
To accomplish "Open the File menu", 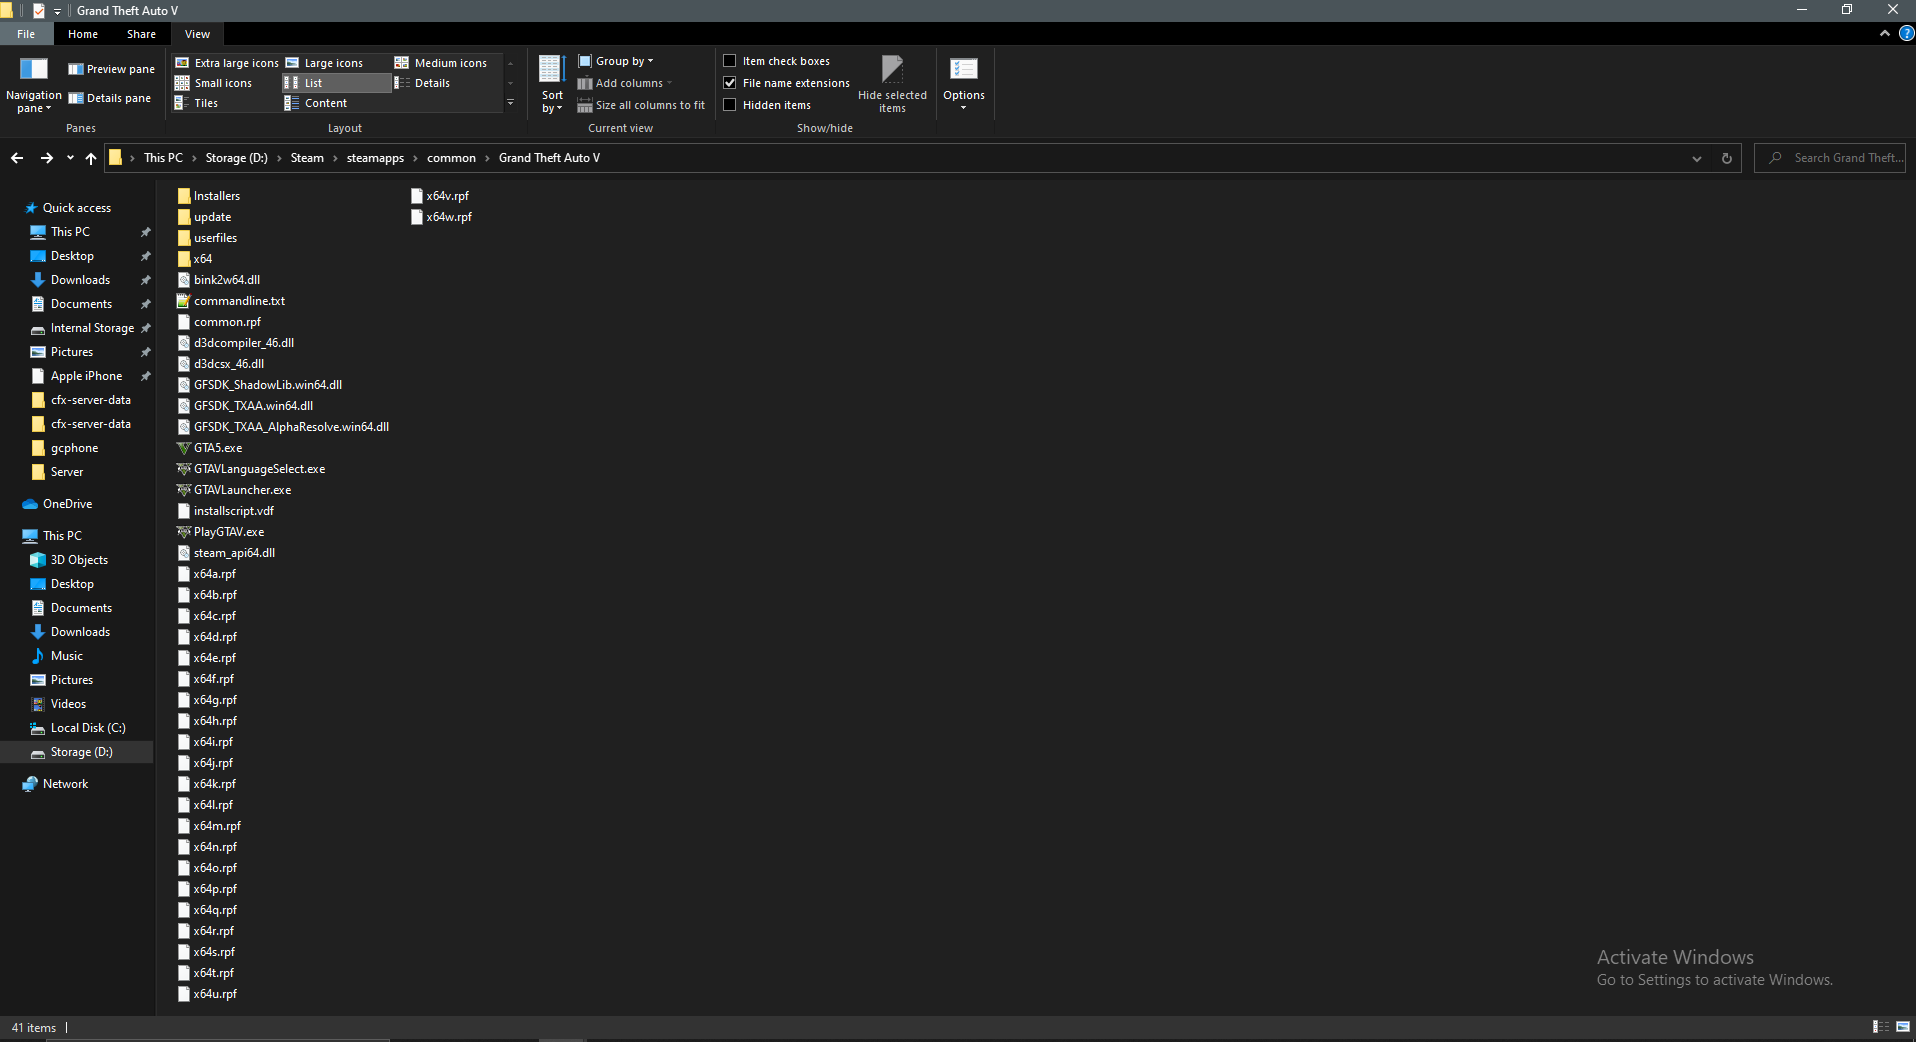I will [26, 33].
